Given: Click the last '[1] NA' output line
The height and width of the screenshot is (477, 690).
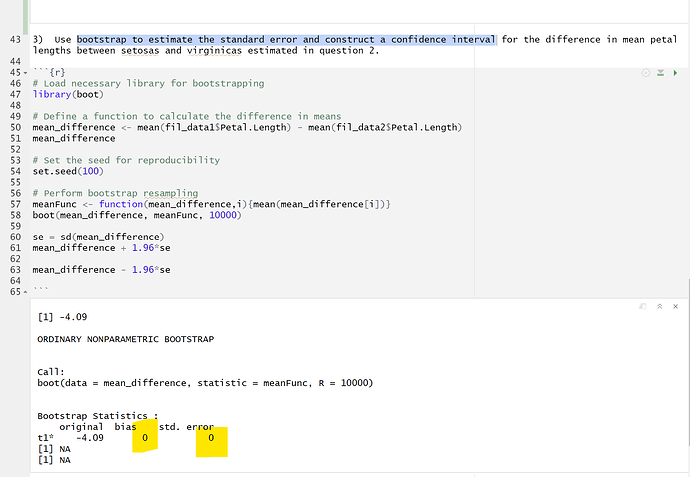Looking at the screenshot, I should click(54, 460).
